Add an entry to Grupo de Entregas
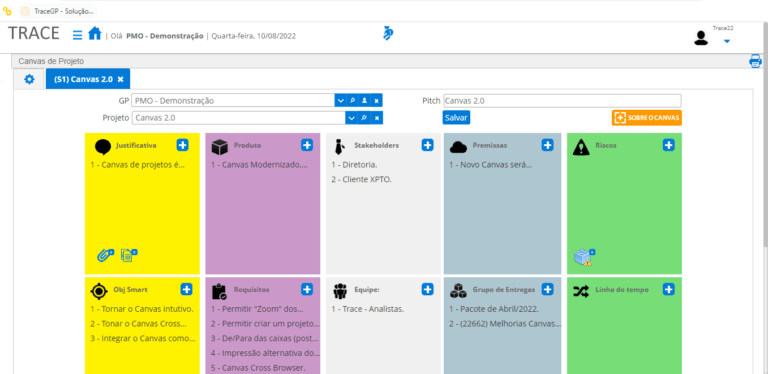The height and width of the screenshot is (374, 768). pyautogui.click(x=548, y=289)
